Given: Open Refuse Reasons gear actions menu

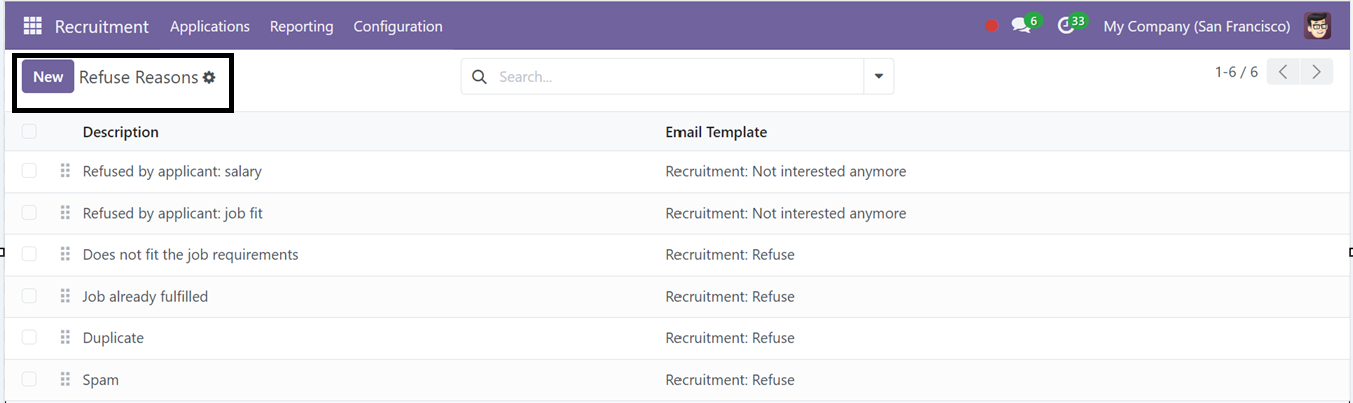Looking at the screenshot, I should coord(209,77).
